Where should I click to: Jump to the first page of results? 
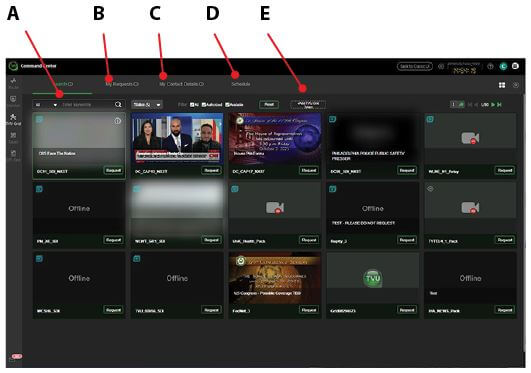tap(470, 105)
